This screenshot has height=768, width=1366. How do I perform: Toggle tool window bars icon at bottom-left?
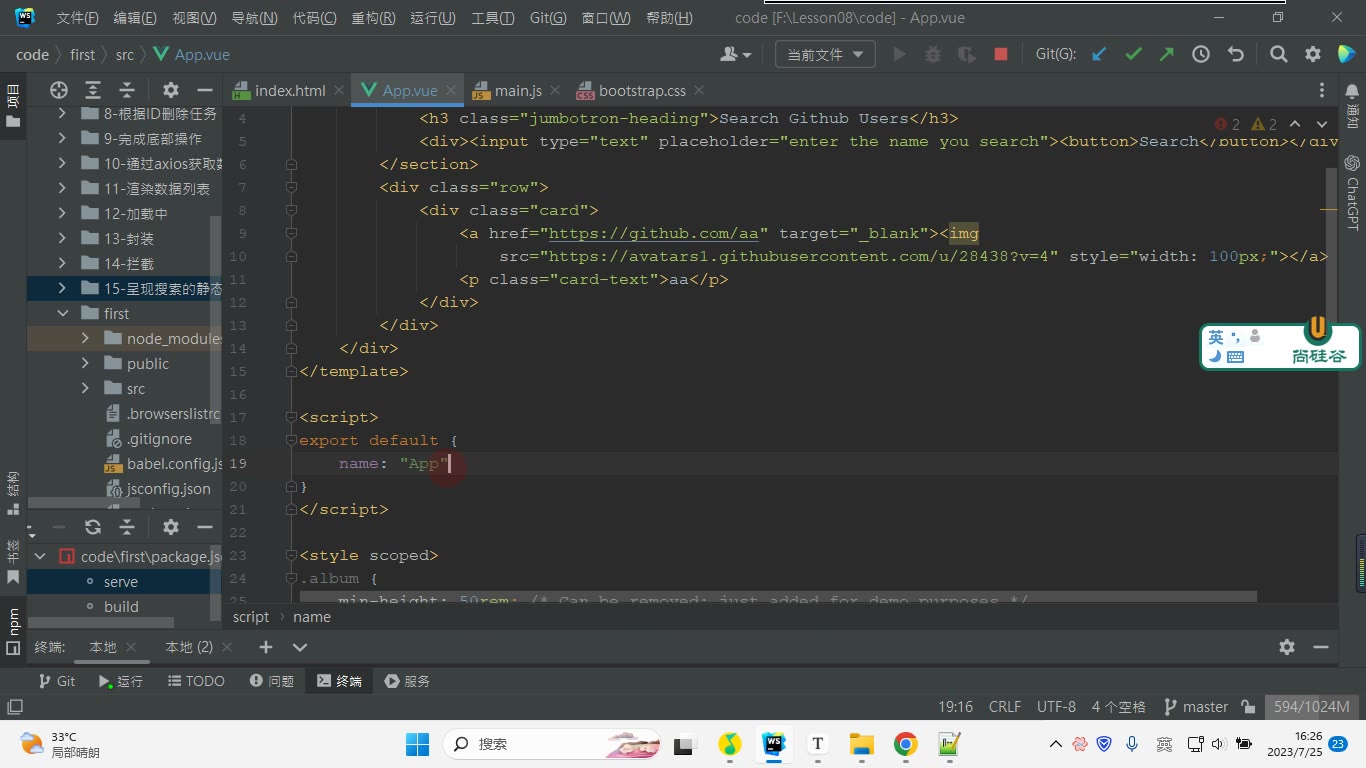[14, 707]
